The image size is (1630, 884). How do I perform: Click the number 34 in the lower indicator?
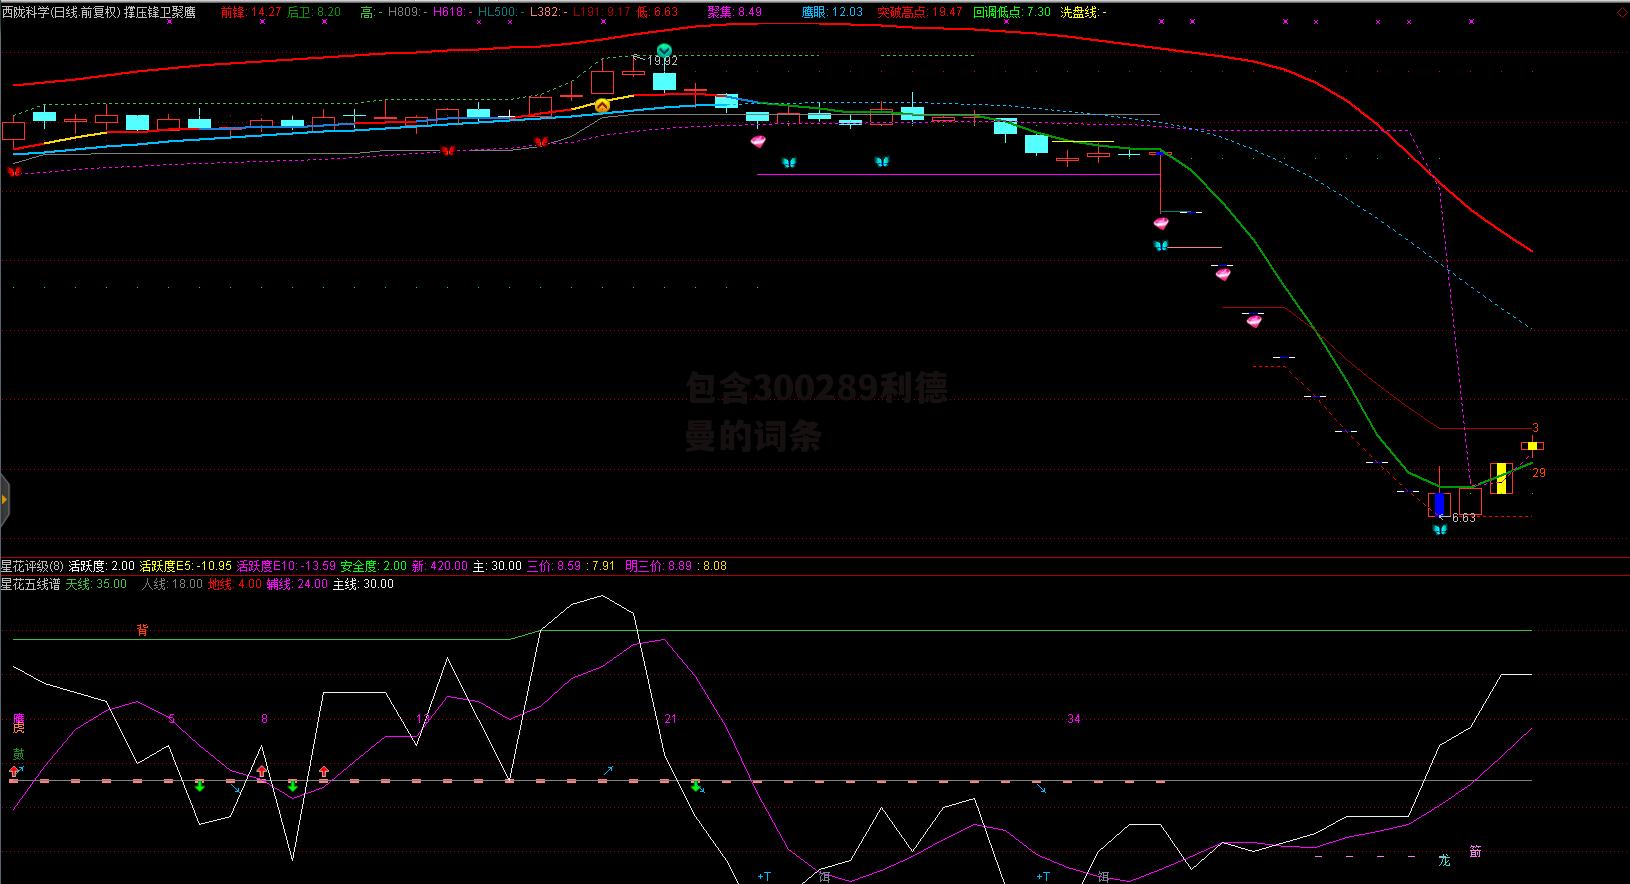click(1074, 719)
